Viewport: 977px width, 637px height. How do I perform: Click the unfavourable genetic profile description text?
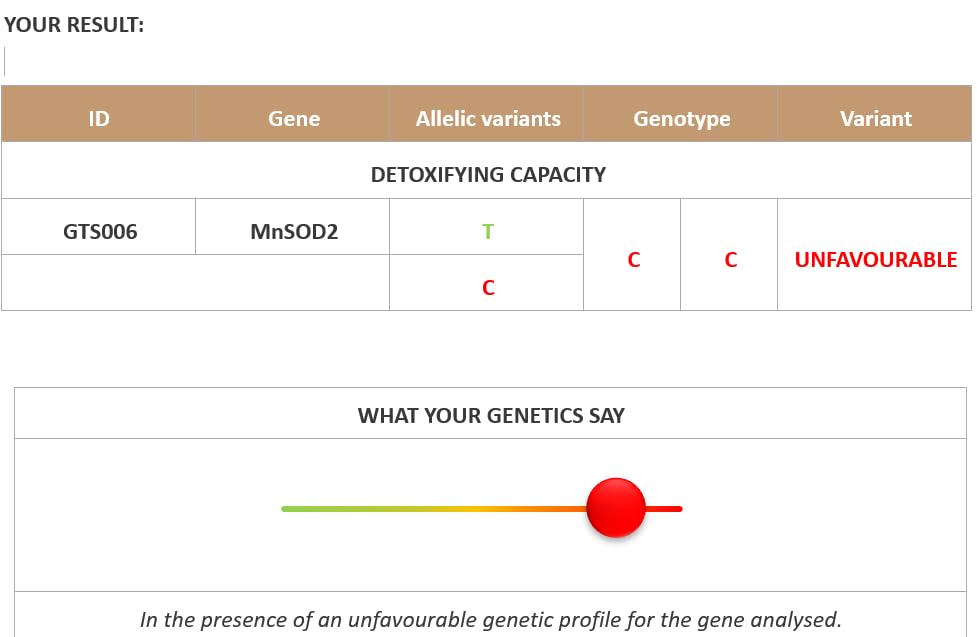(490, 620)
